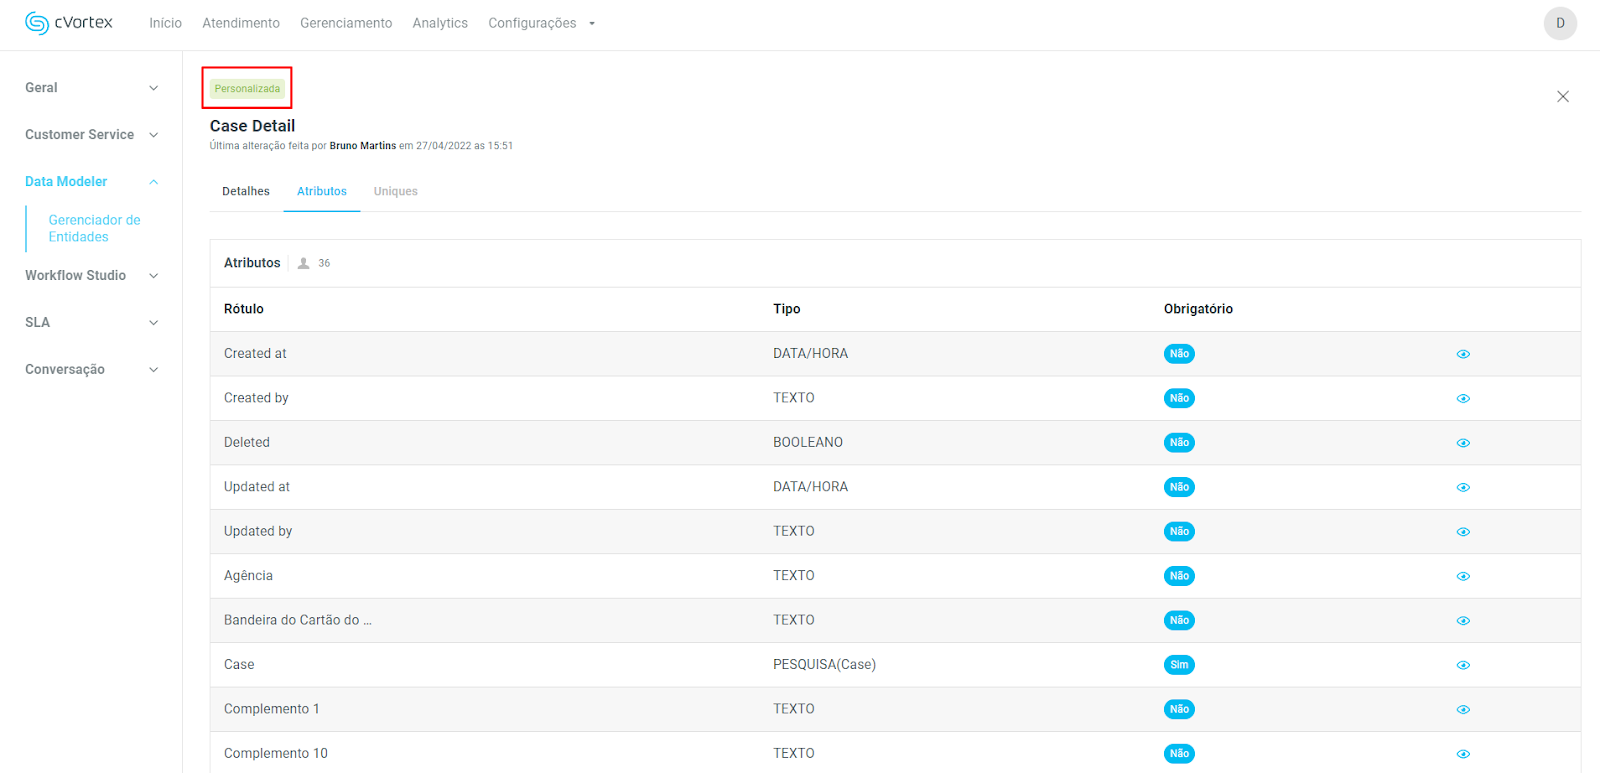Click the cVortex logo icon
Viewport: 1600px width, 773px height.
(x=37, y=23)
